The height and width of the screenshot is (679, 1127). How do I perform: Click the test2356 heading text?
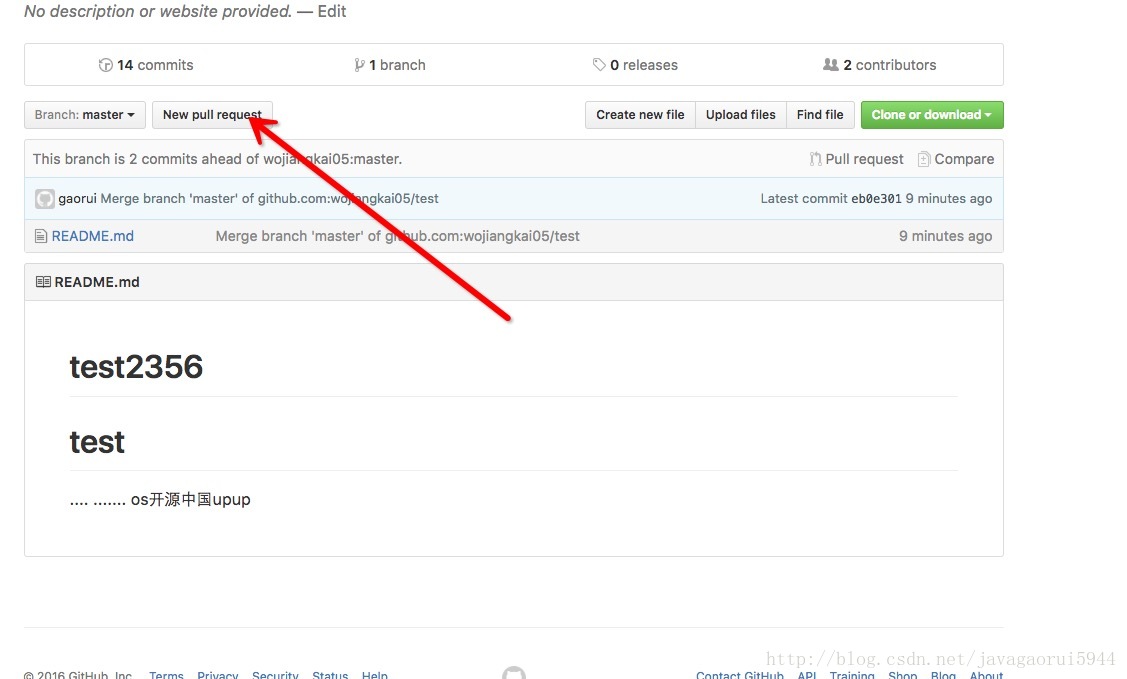(x=137, y=367)
